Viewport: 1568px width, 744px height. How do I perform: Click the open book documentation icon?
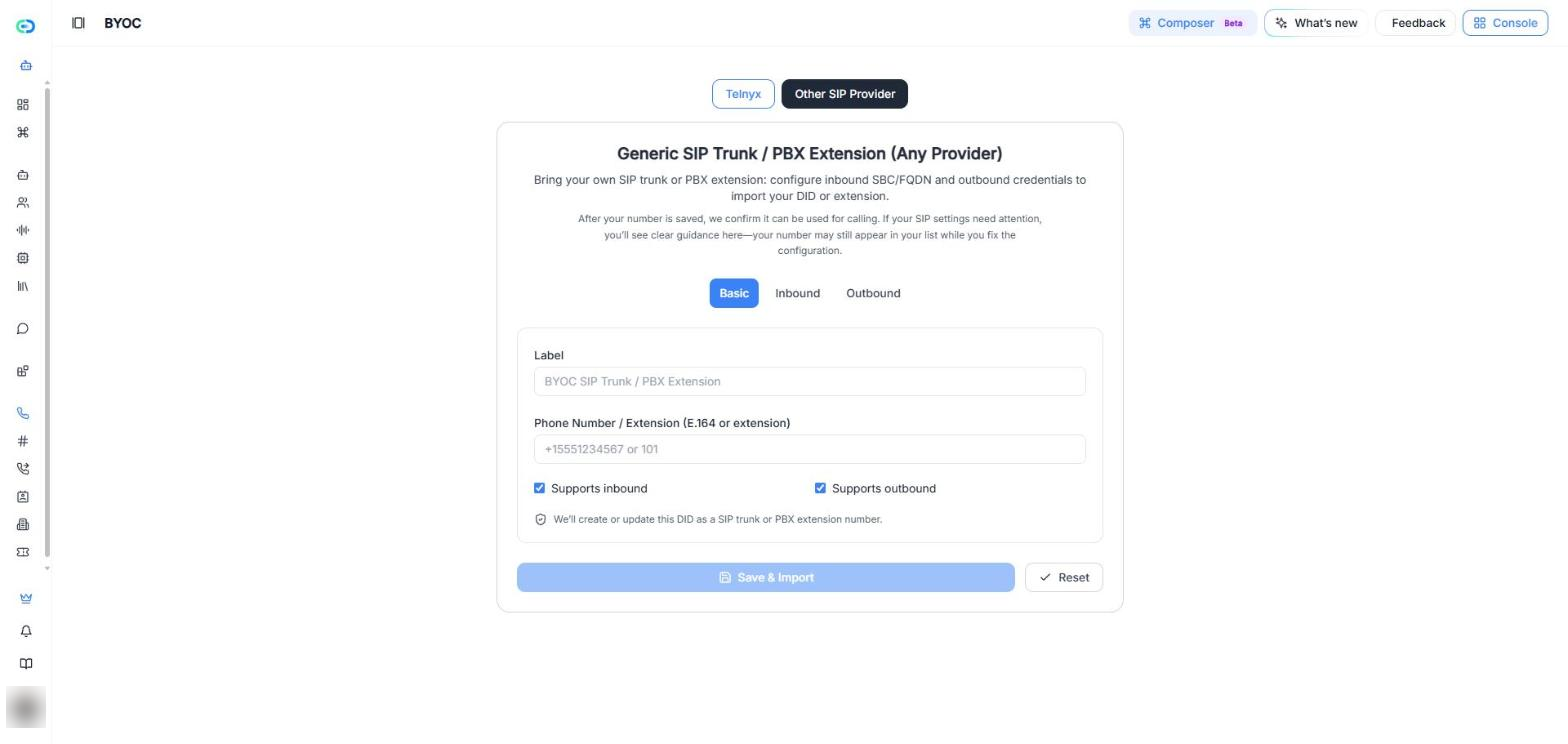[x=26, y=664]
